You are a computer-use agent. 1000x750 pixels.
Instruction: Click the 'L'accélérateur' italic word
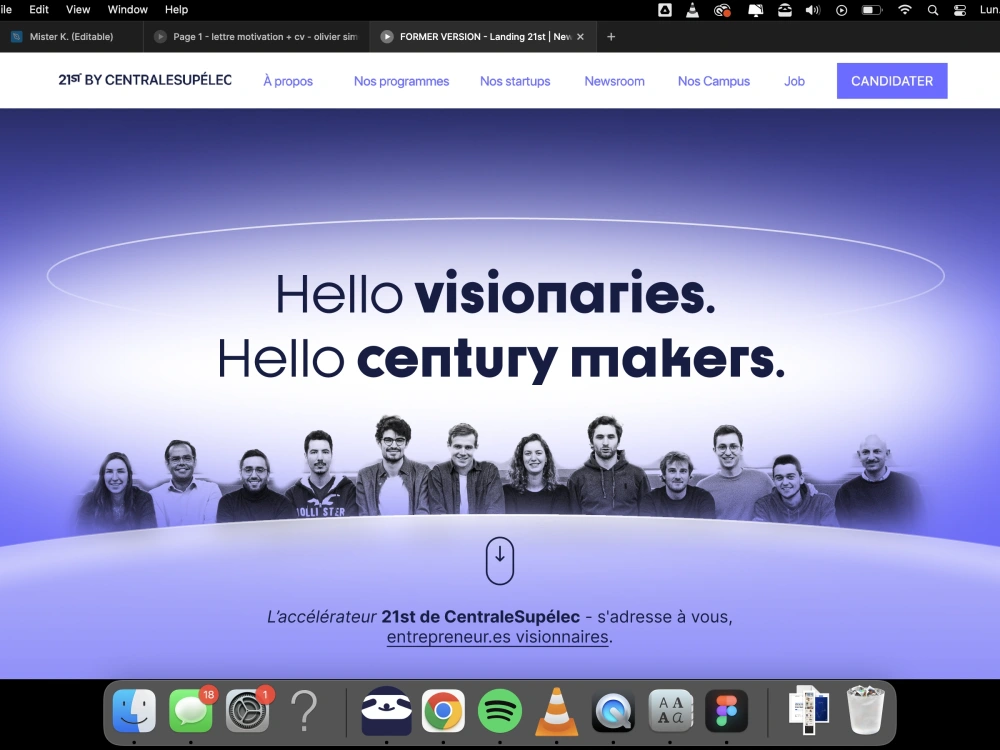tap(321, 617)
